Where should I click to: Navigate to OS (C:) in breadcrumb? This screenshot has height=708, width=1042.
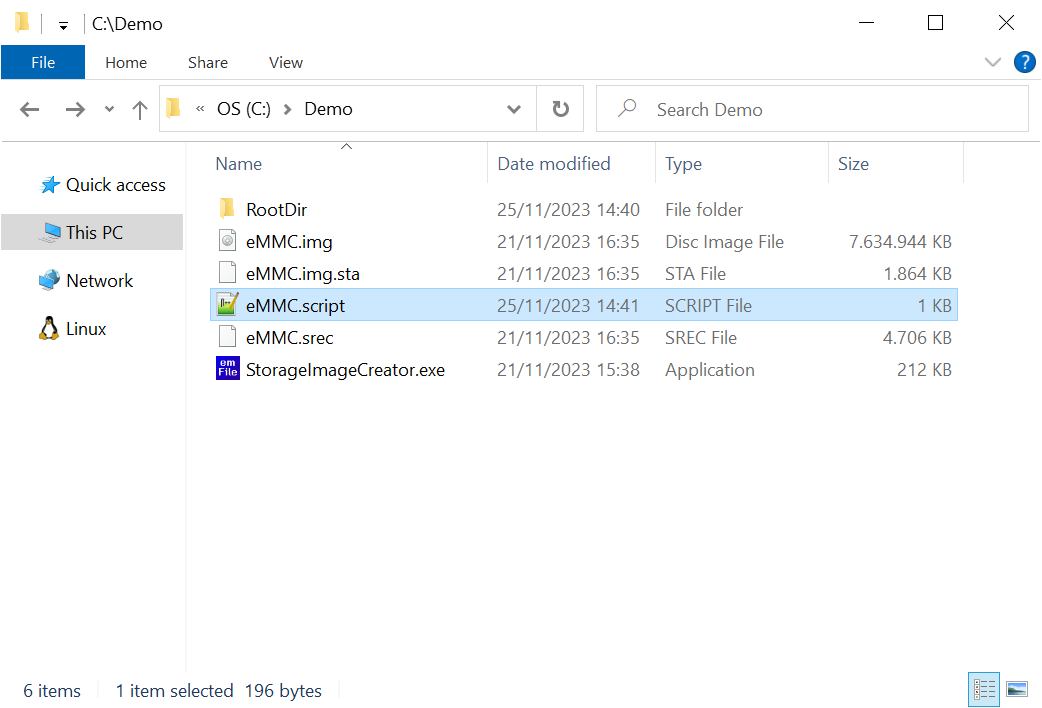point(243,109)
